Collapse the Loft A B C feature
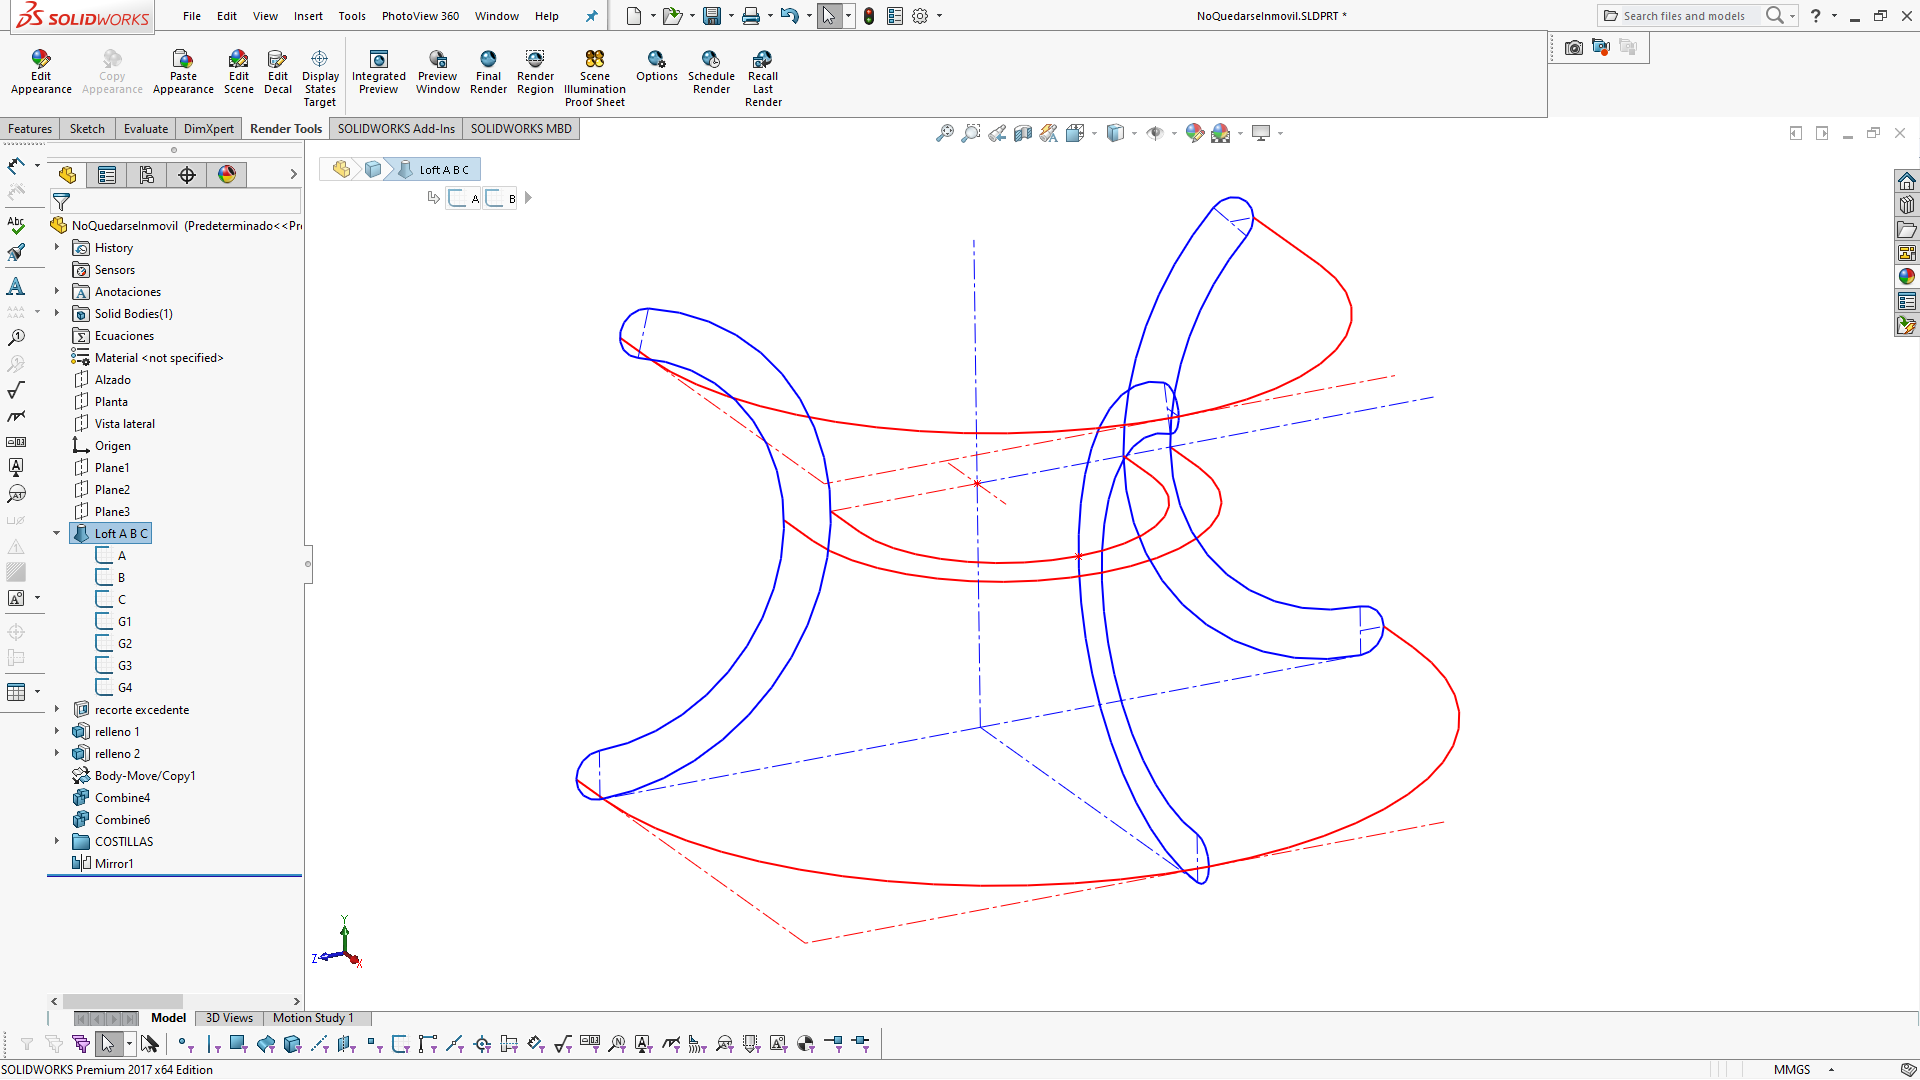The image size is (1920, 1080). (57, 533)
